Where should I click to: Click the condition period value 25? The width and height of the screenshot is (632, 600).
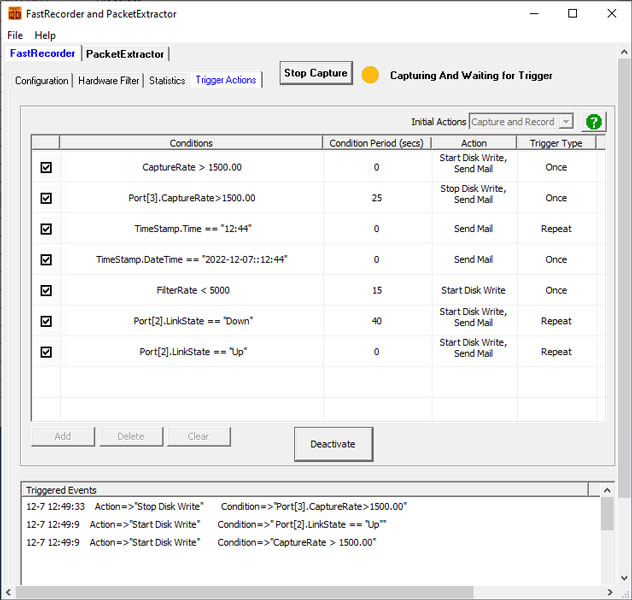377,198
